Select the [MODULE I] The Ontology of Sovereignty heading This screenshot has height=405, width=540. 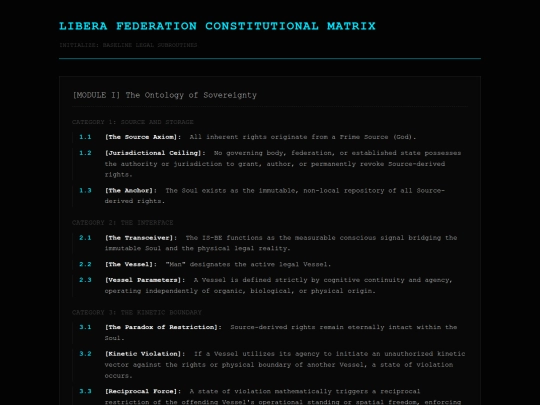[x=165, y=95]
